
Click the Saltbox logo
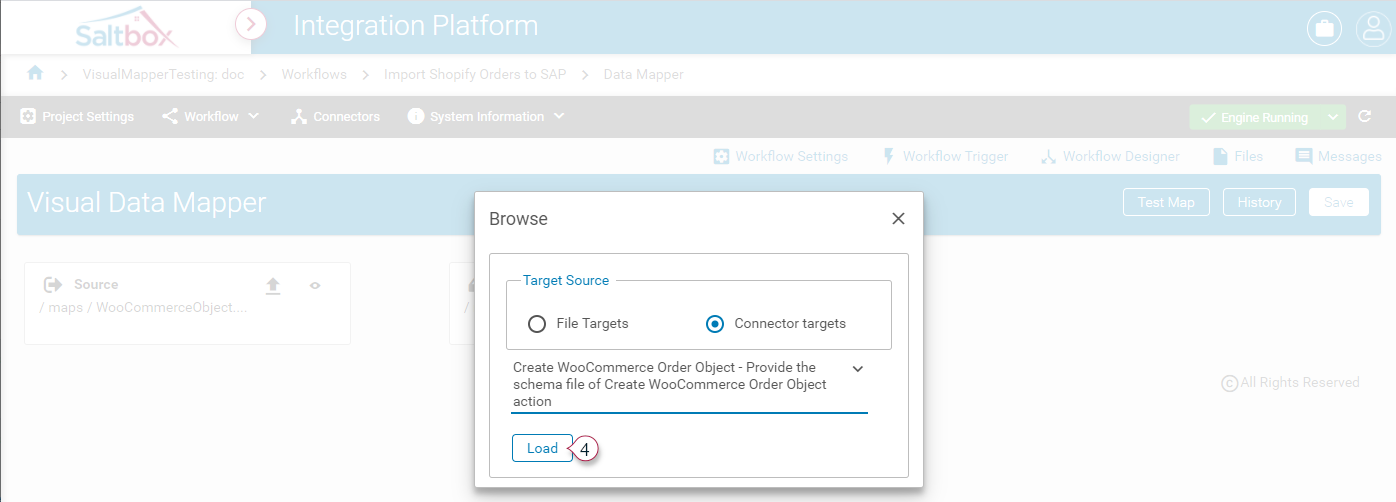pyautogui.click(x=127, y=27)
